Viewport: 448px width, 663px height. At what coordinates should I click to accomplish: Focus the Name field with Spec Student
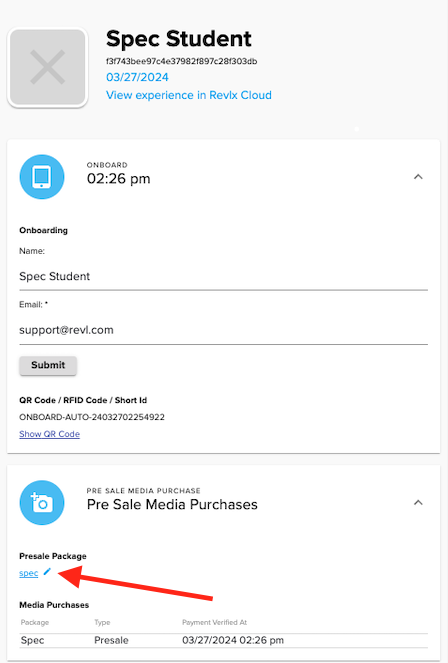pyautogui.click(x=224, y=277)
